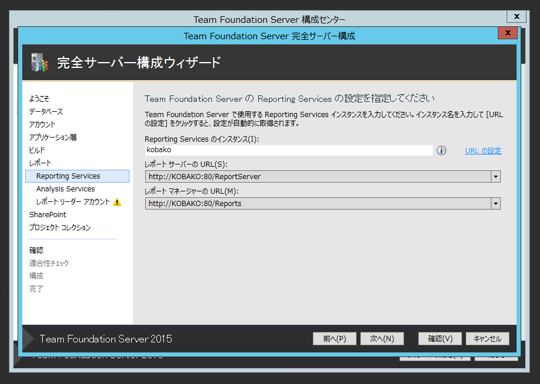Select ビルド in the wizard steps
Viewport: 540px width, 384px height.
(x=37, y=150)
